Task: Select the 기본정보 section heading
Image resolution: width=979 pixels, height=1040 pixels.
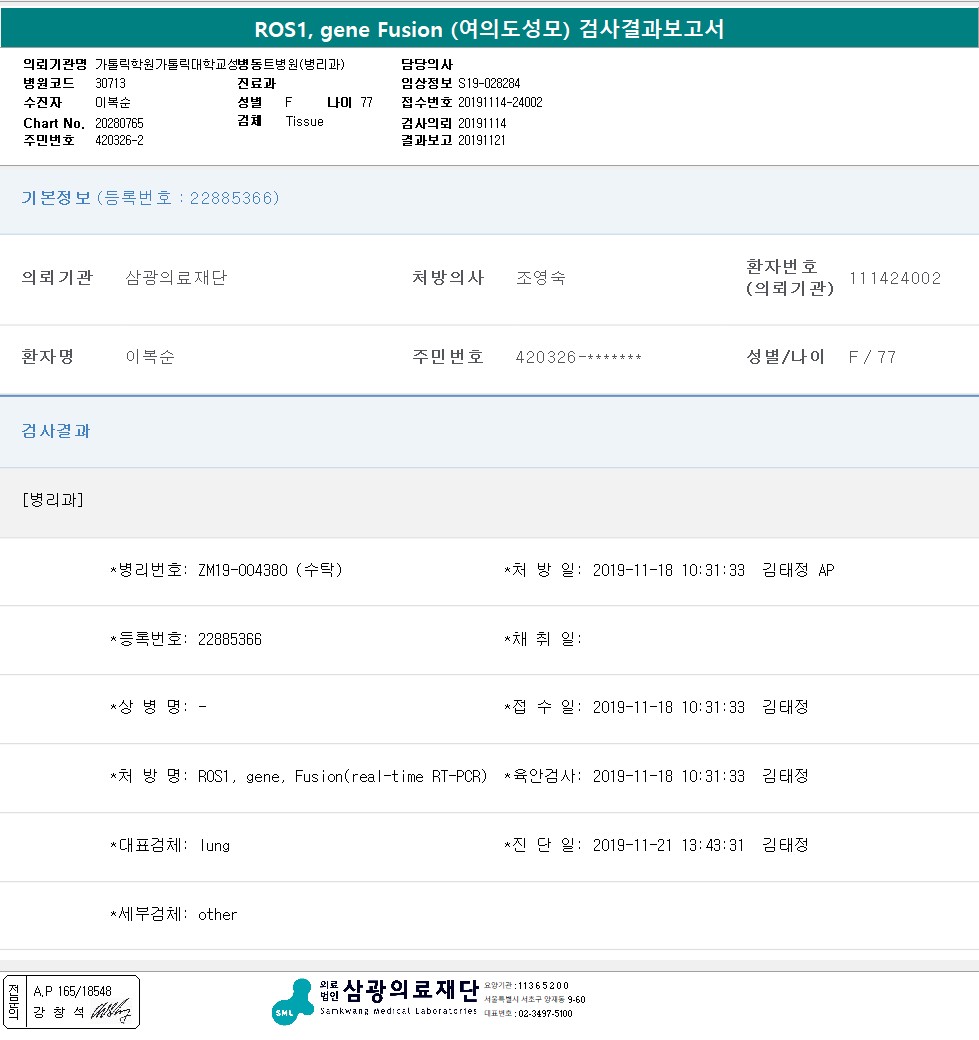Action: point(57,198)
